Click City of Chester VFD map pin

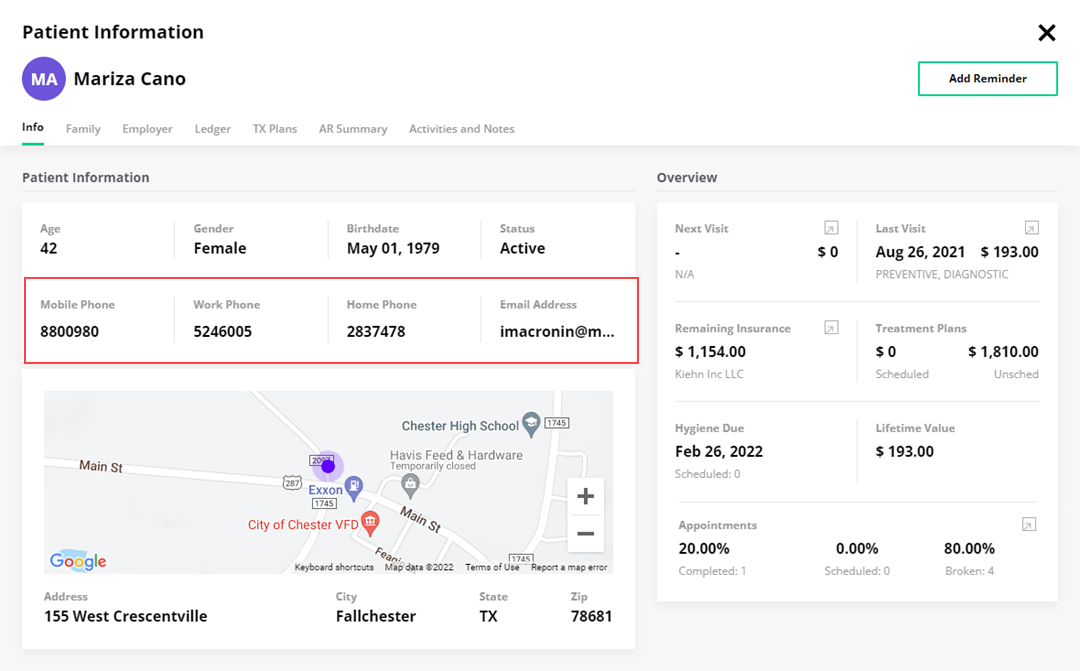(370, 521)
